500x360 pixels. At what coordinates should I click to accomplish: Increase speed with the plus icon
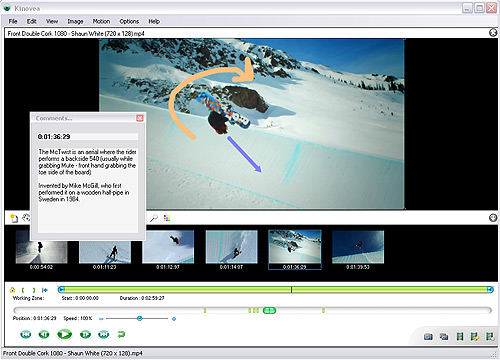174,319
